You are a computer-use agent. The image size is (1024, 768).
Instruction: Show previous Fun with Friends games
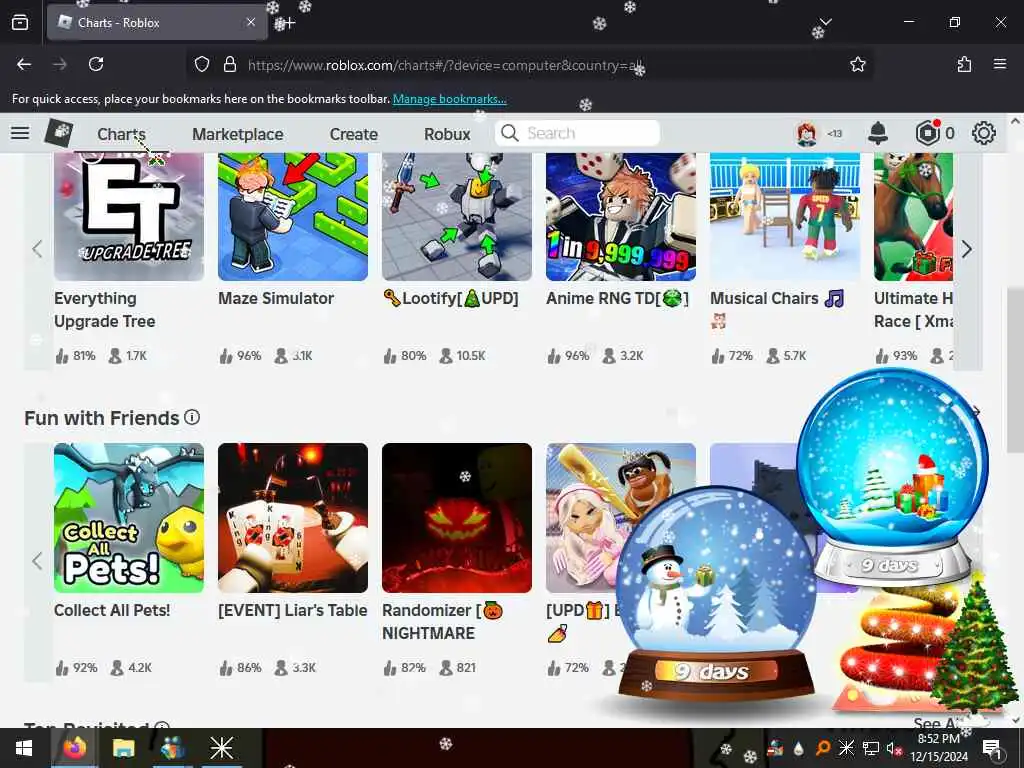[x=37, y=561]
